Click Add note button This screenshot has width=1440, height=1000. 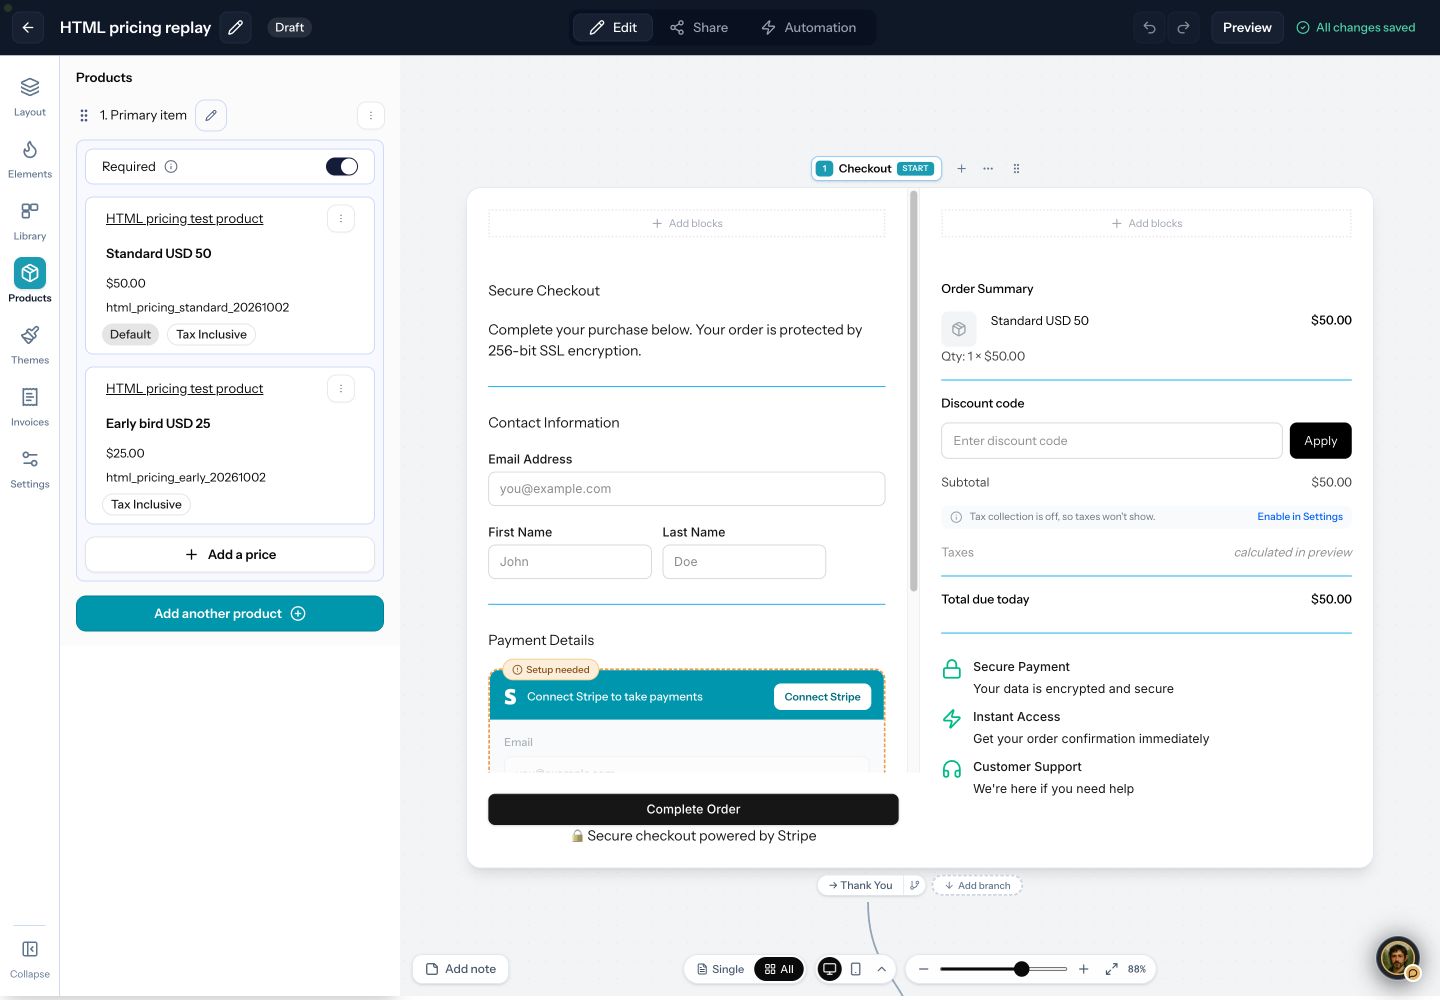point(461,969)
